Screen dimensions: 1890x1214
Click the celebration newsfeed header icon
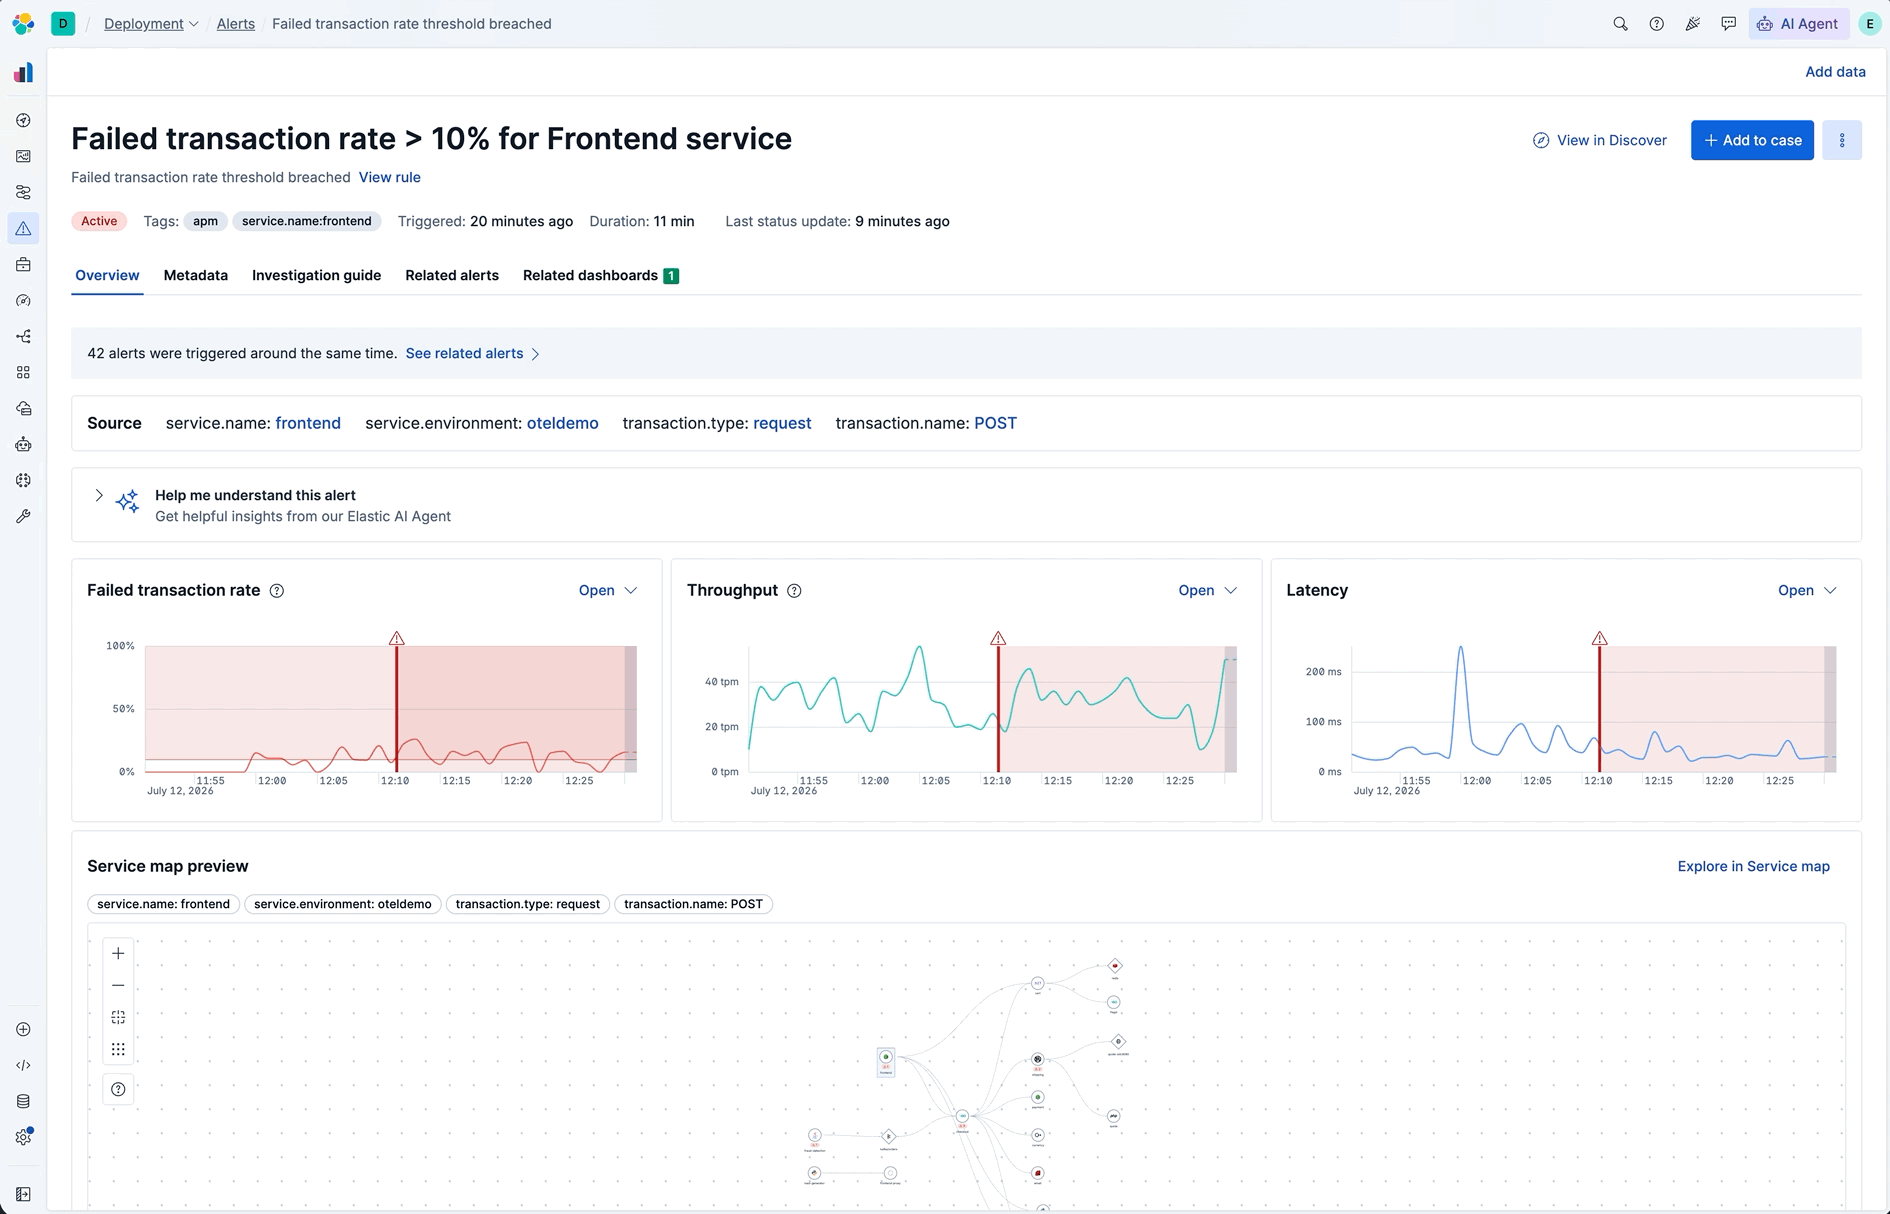(x=1692, y=24)
